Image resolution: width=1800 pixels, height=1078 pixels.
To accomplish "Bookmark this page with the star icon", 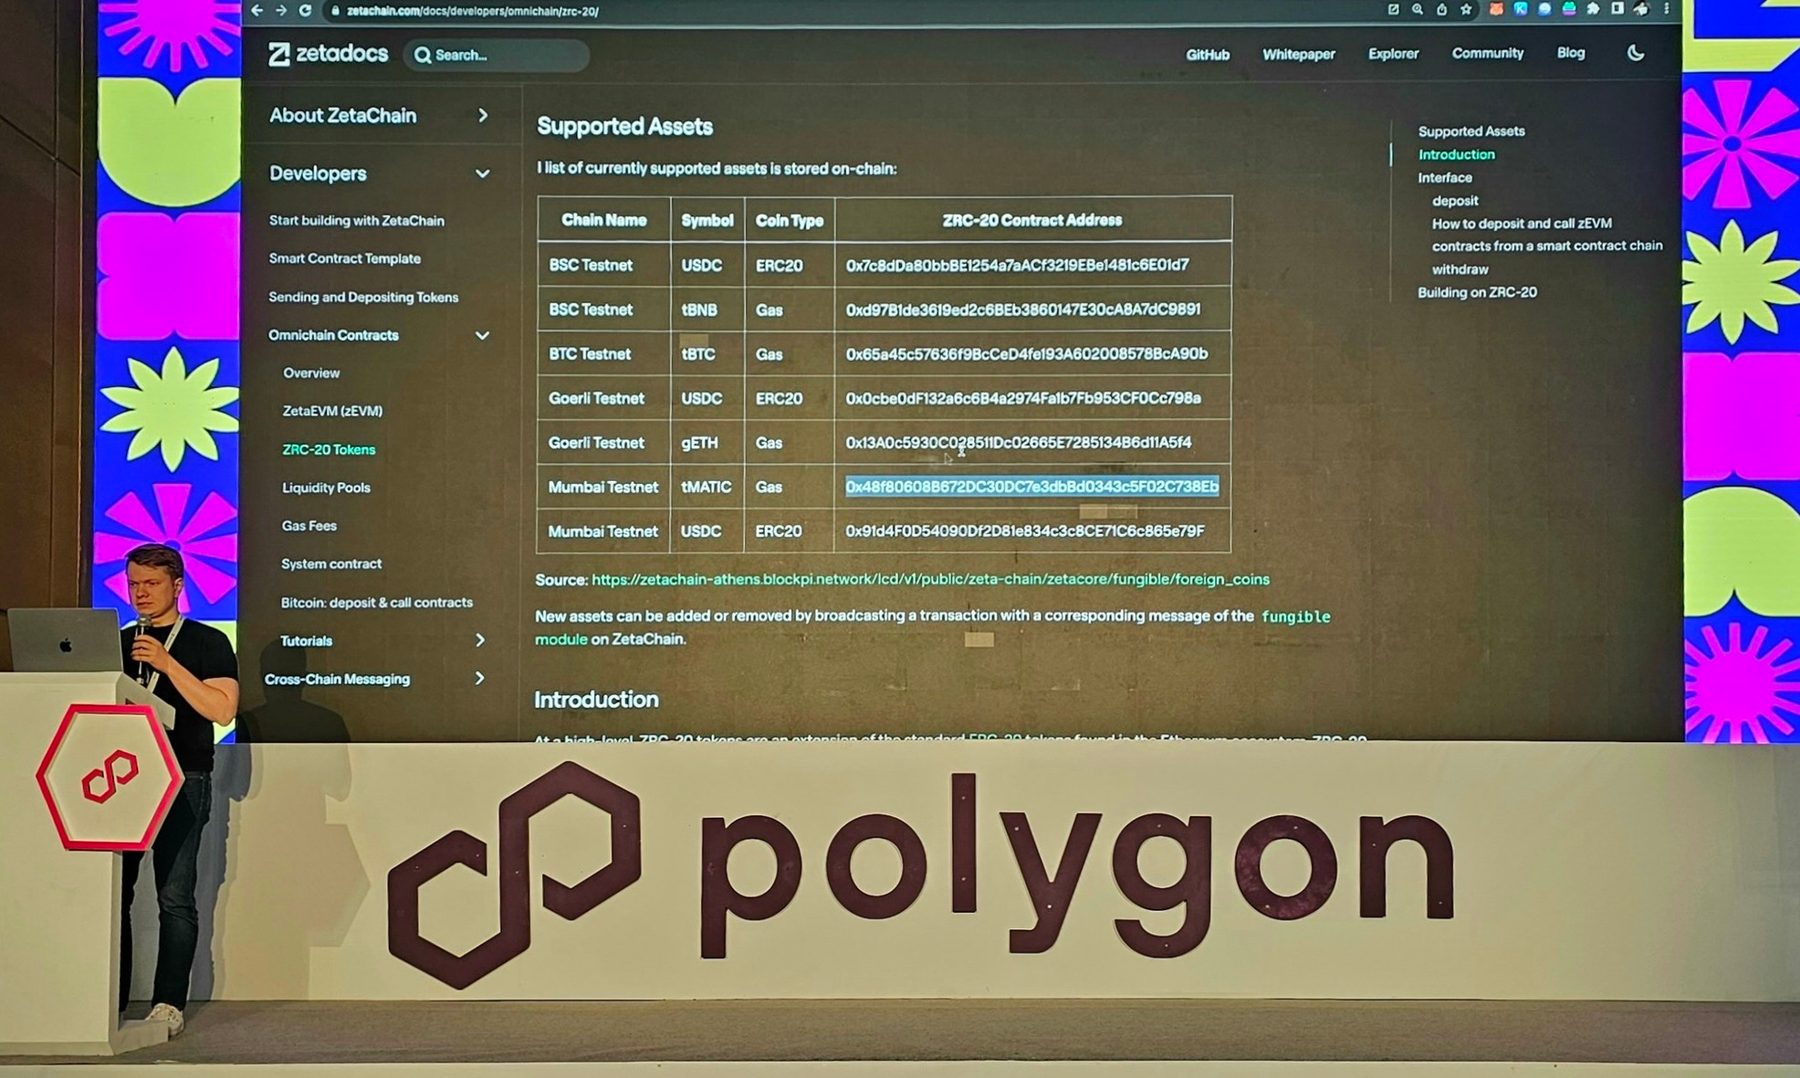I will tap(1466, 9).
